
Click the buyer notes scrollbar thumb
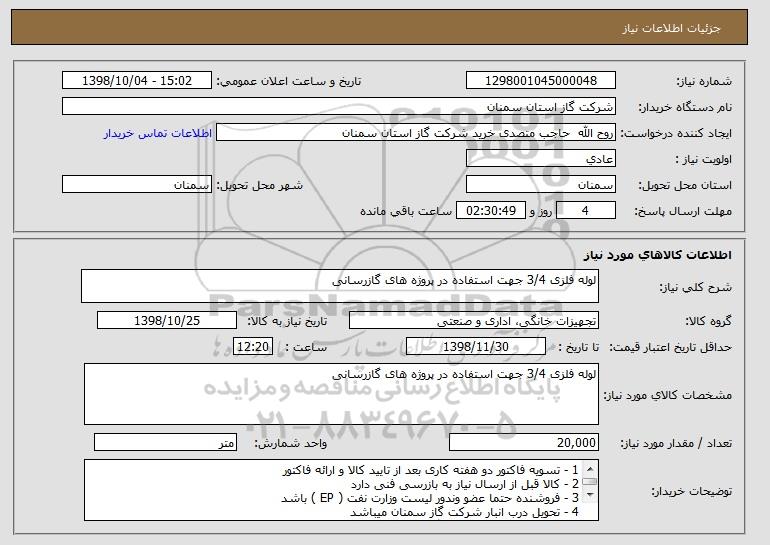(590, 482)
